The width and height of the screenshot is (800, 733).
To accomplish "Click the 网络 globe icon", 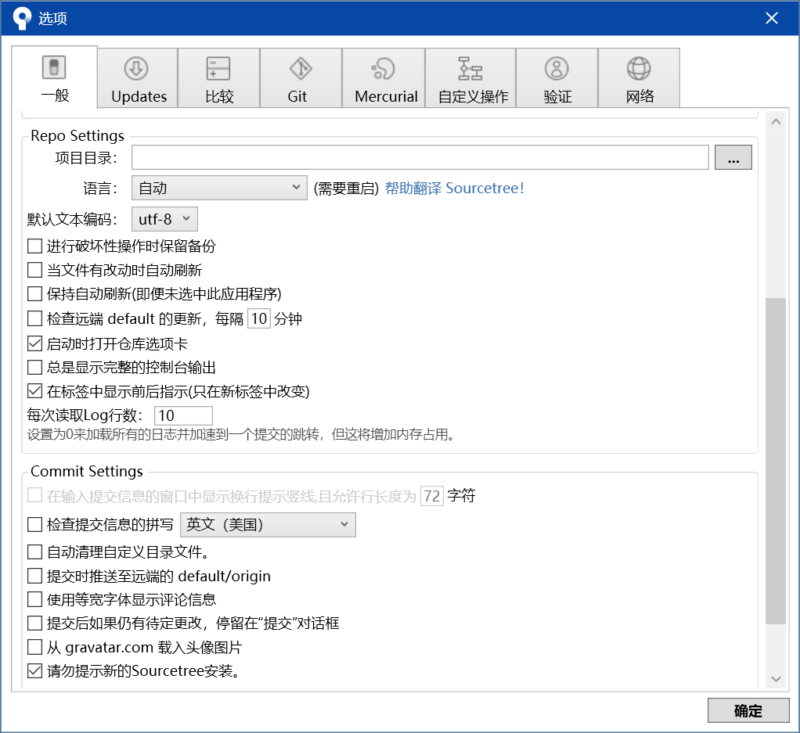I will click(x=639, y=68).
